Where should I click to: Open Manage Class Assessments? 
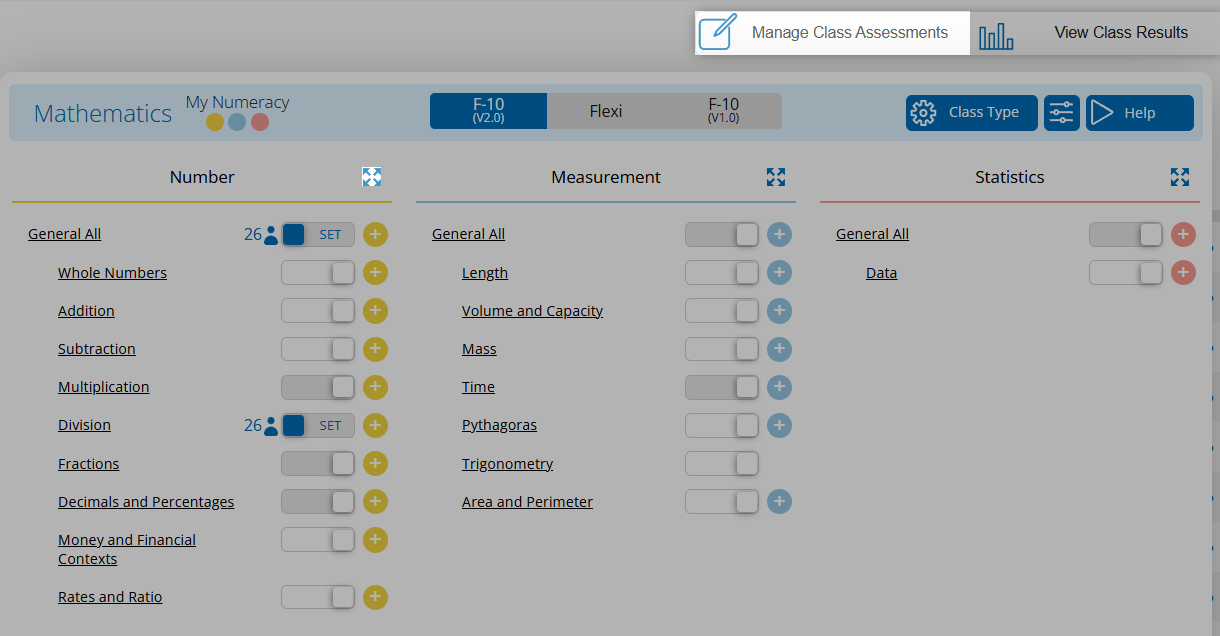click(x=832, y=33)
